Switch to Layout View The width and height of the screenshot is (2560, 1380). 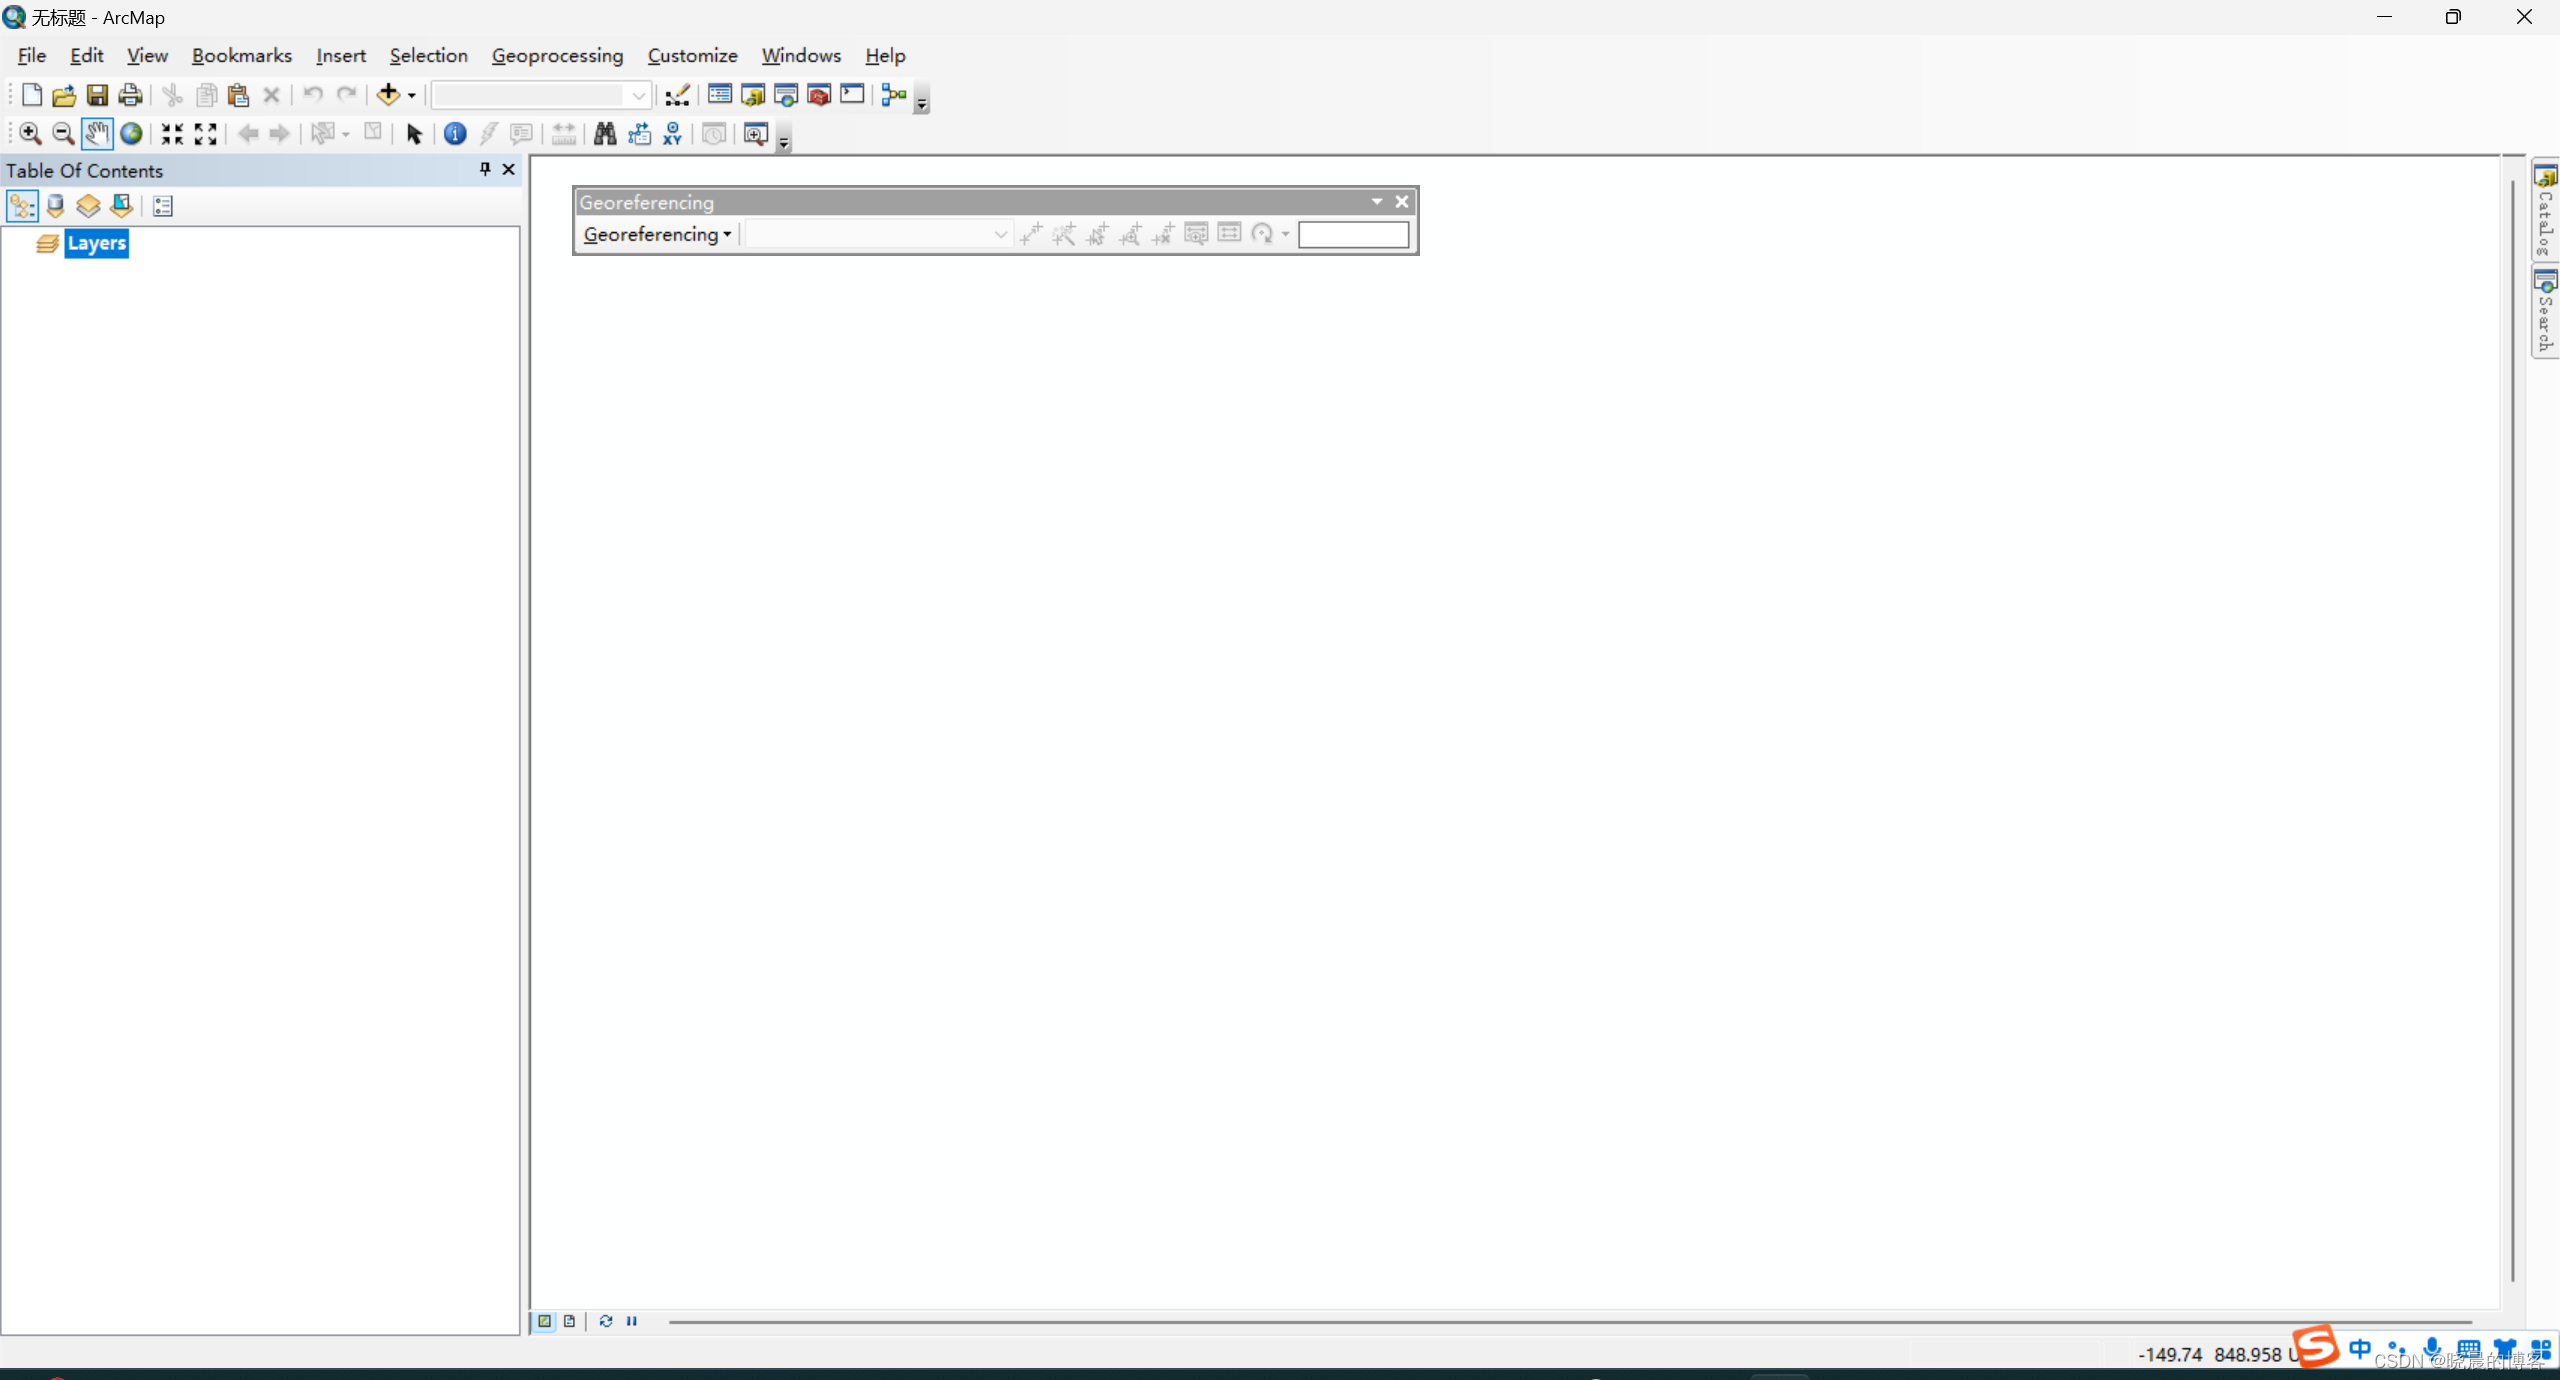(570, 1321)
